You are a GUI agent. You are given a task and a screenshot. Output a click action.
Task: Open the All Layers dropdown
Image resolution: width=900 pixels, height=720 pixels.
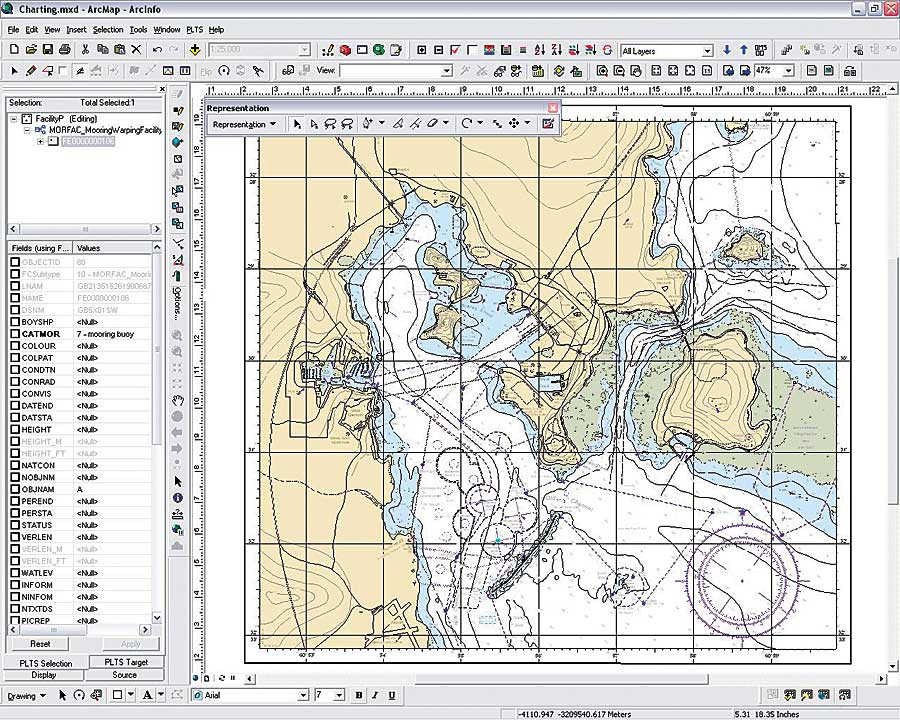[x=708, y=51]
